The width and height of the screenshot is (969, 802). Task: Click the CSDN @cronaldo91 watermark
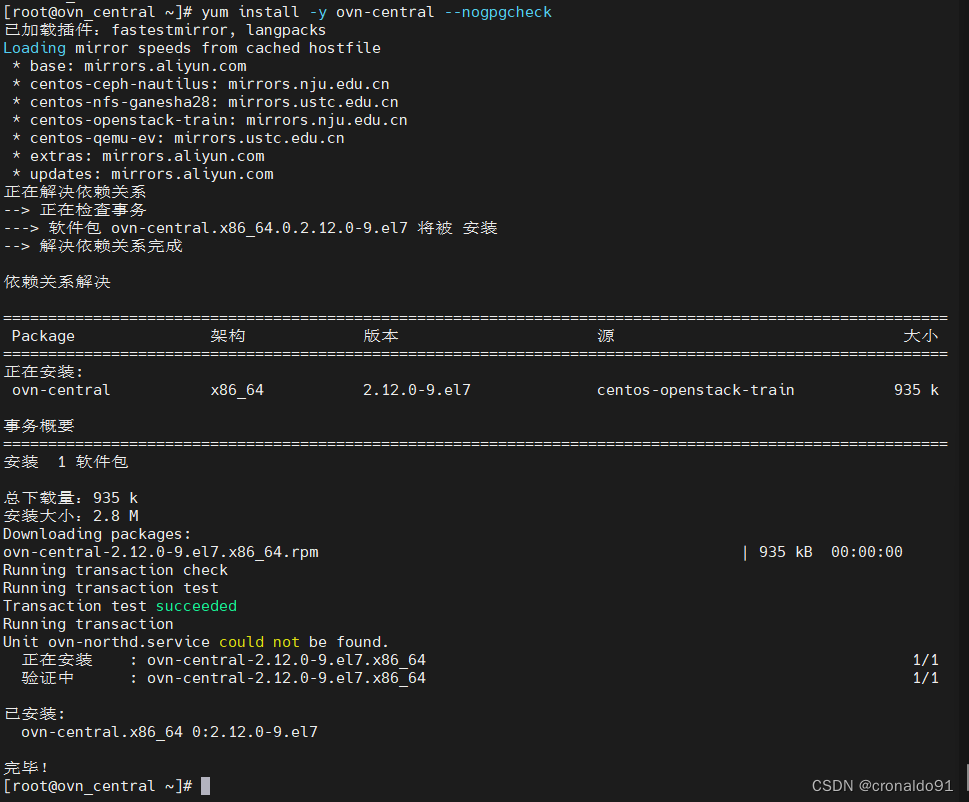click(x=881, y=787)
